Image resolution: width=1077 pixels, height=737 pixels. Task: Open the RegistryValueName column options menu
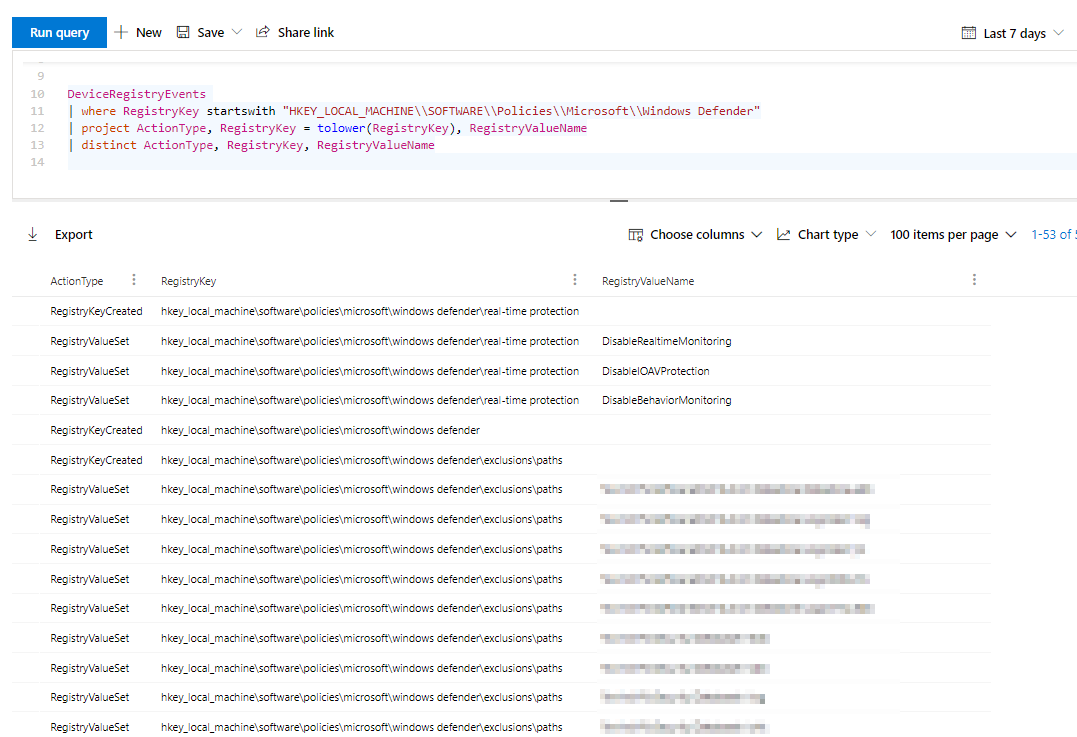click(973, 280)
